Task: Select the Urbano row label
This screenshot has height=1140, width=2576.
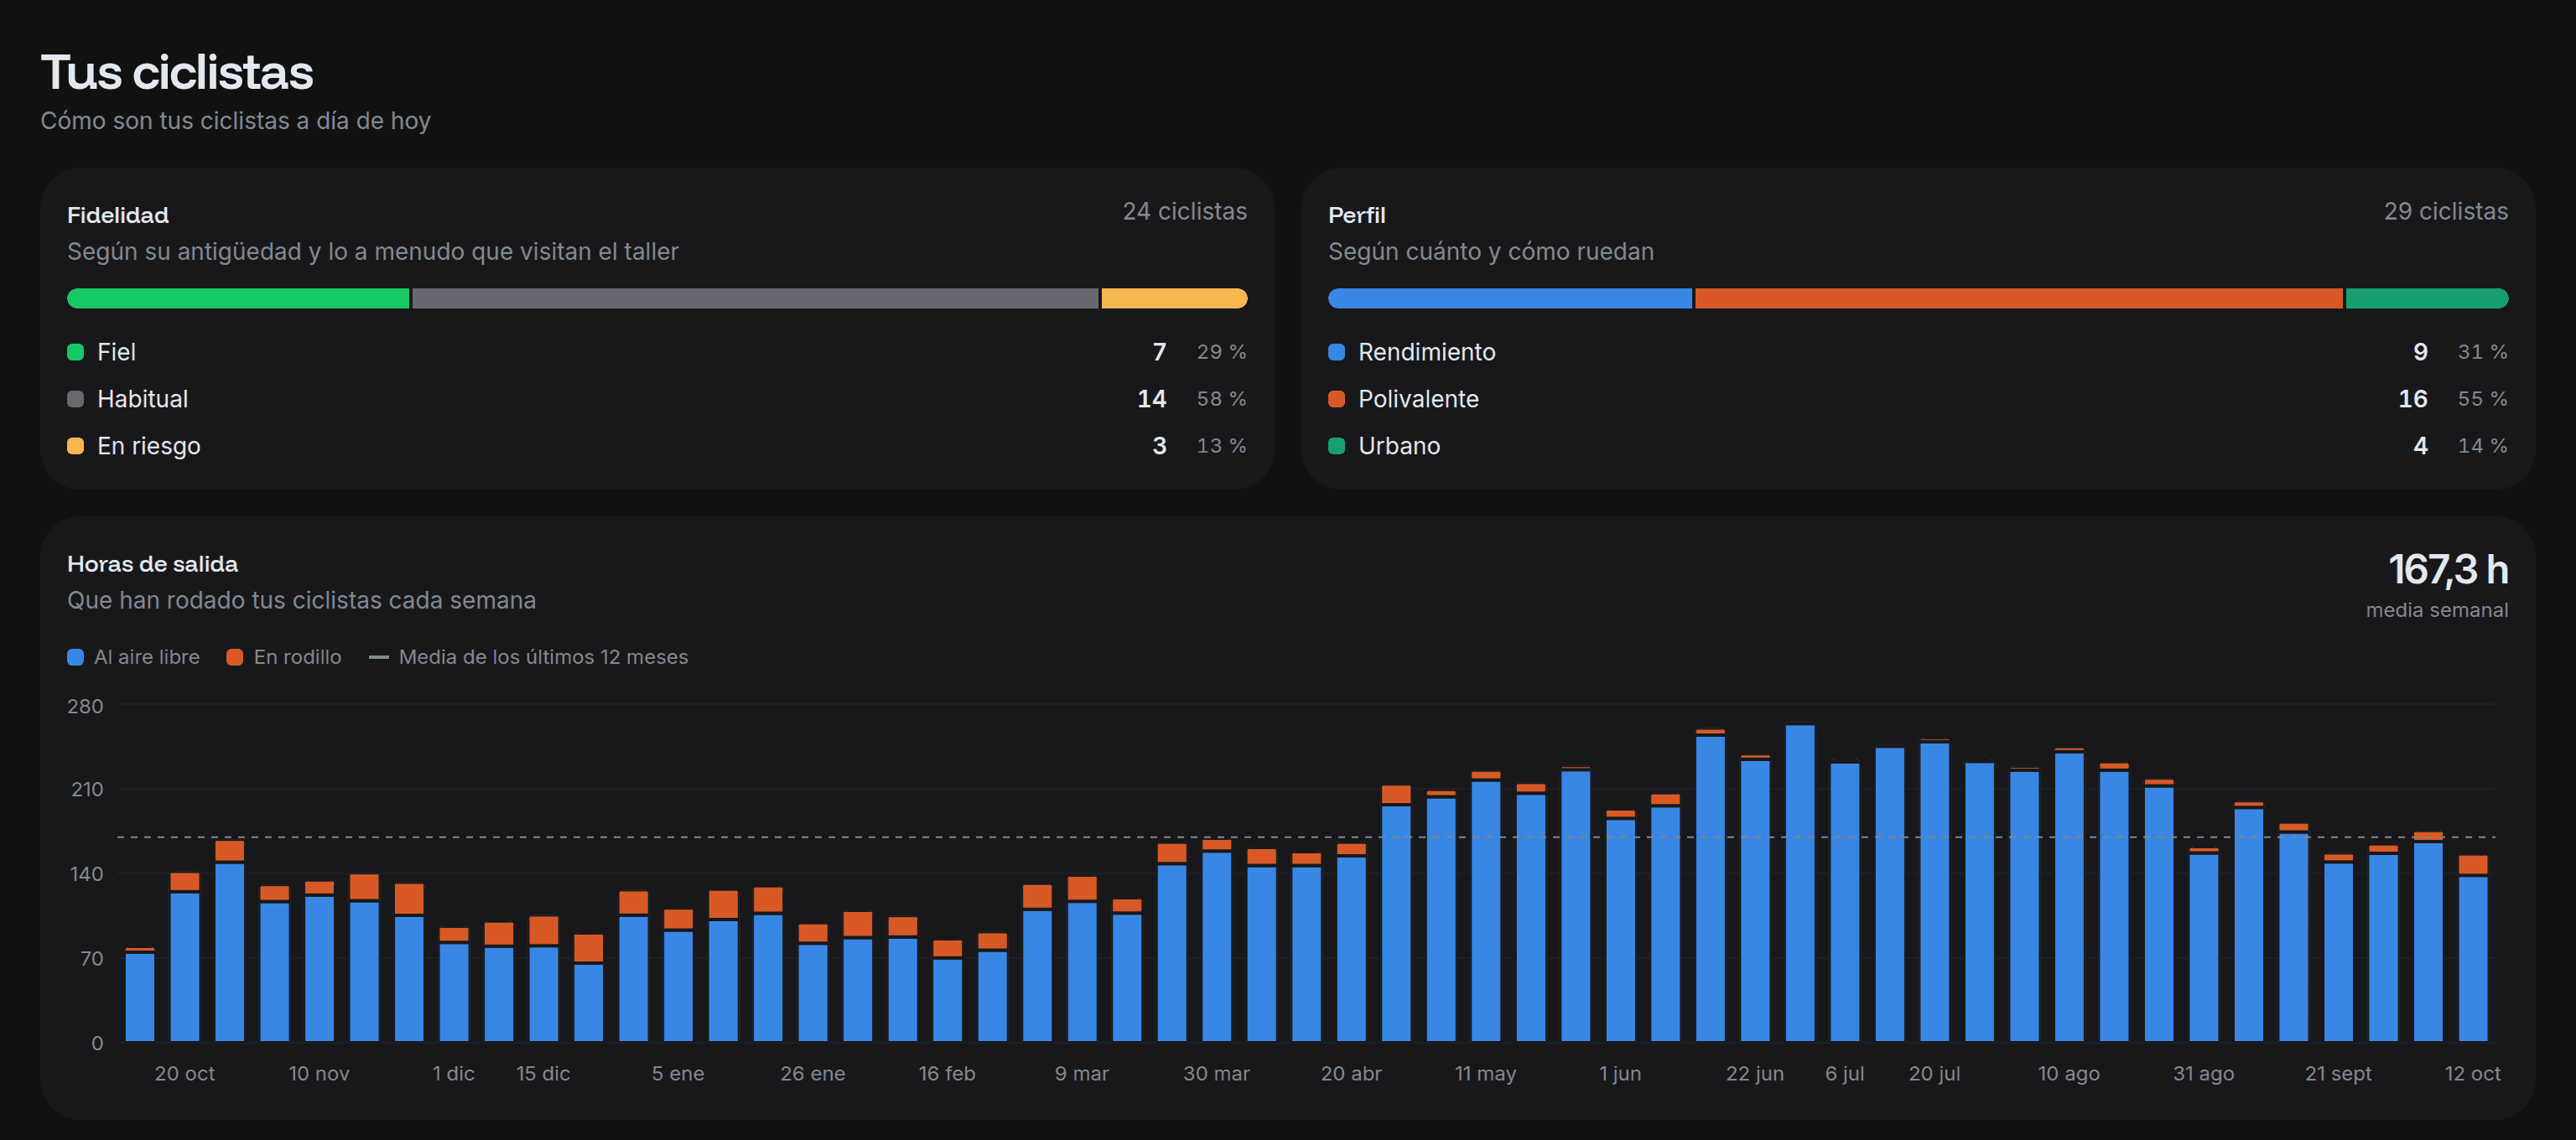Action: click(1399, 446)
